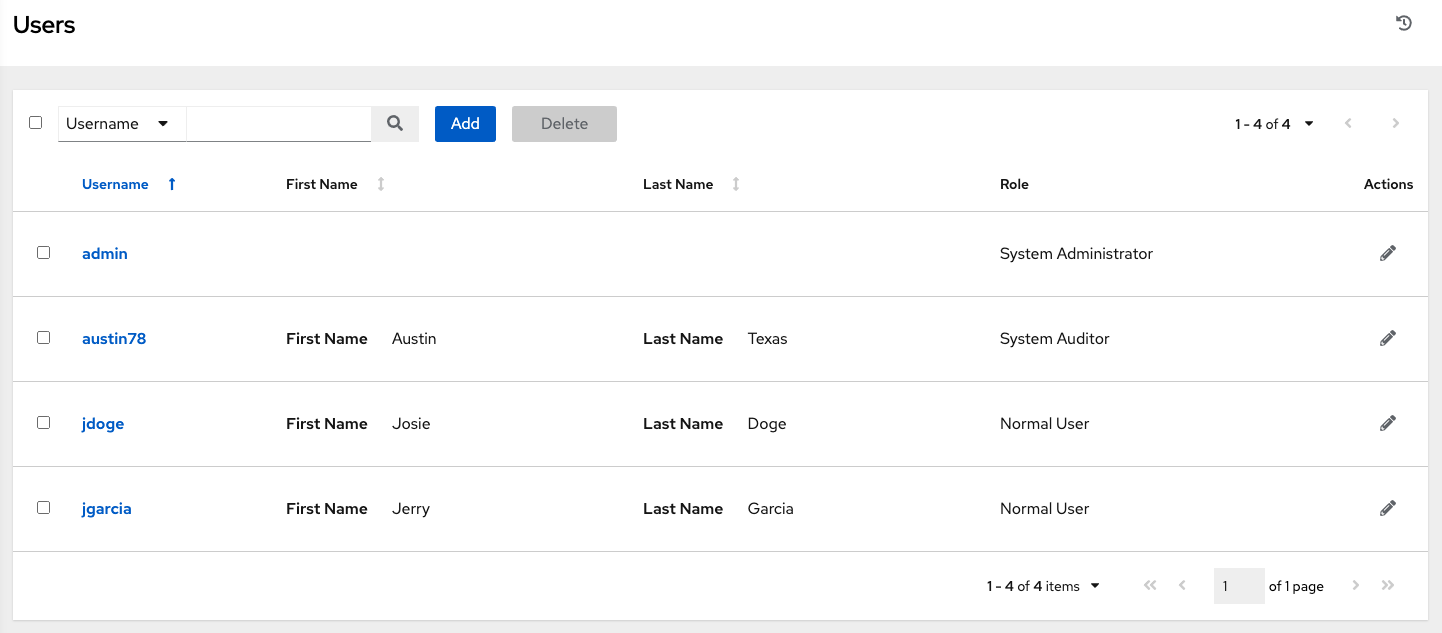Screen dimensions: 1442x633
Task: Click pencil icon for austin78 row
Action: (1387, 339)
